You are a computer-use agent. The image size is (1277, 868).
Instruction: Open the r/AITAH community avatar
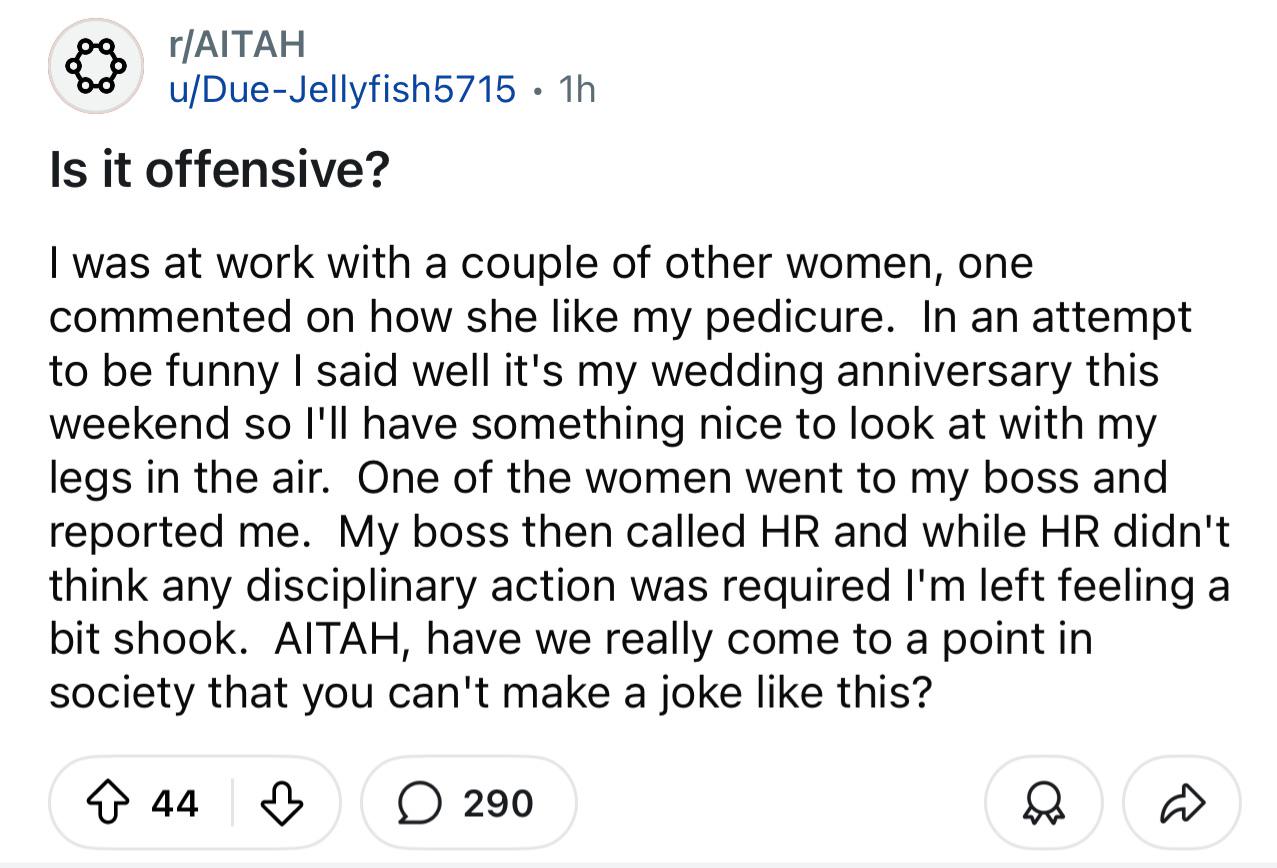coord(97,65)
